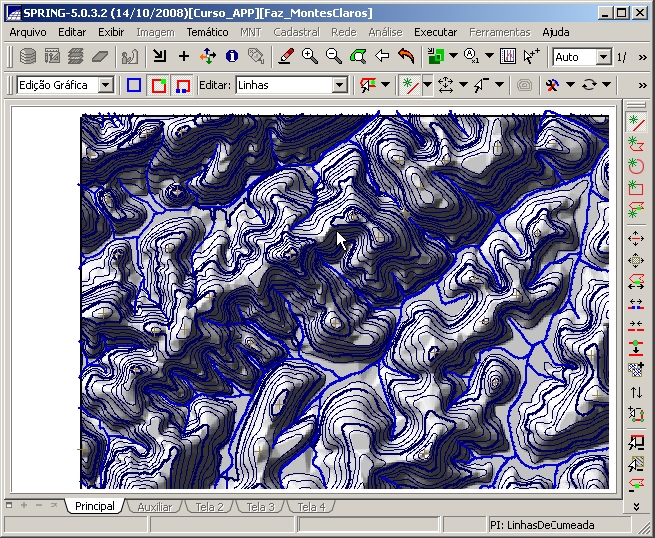
Task: Open the Executar menu
Action: tap(435, 32)
